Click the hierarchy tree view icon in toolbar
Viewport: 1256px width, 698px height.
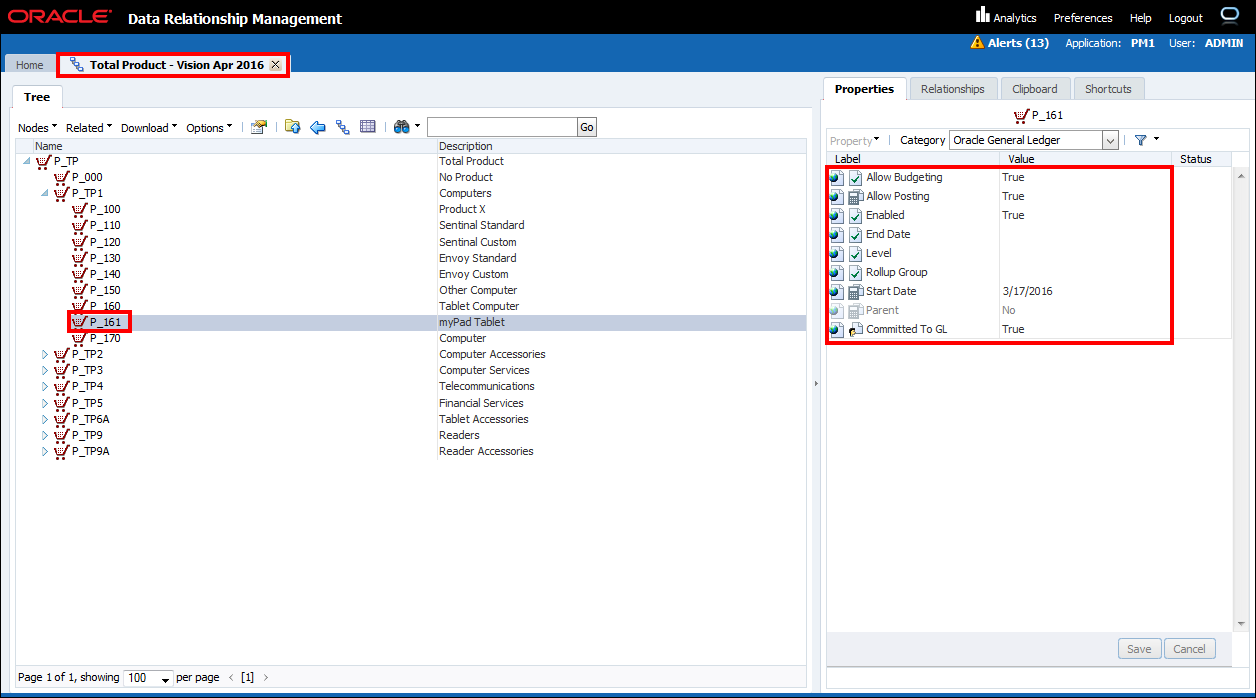(343, 127)
